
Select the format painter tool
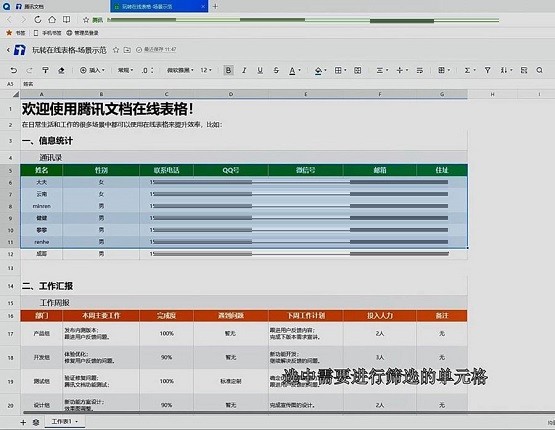click(x=45, y=70)
